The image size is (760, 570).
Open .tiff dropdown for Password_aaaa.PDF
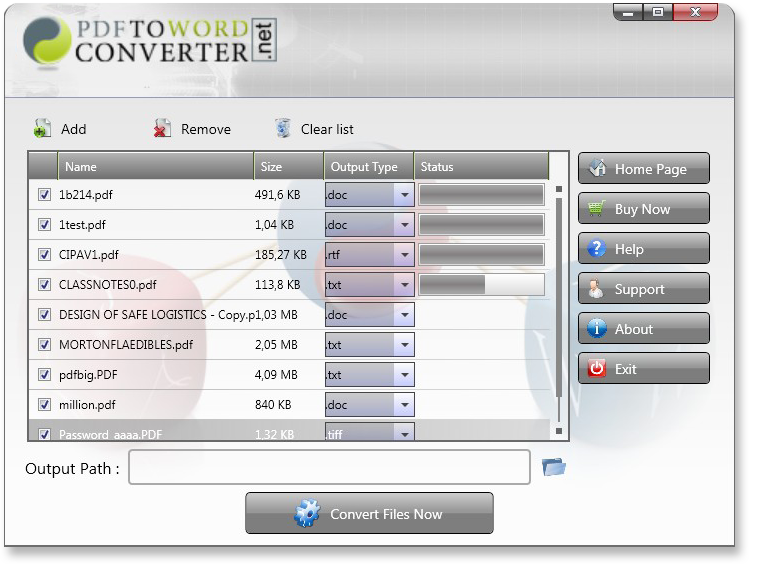click(404, 433)
